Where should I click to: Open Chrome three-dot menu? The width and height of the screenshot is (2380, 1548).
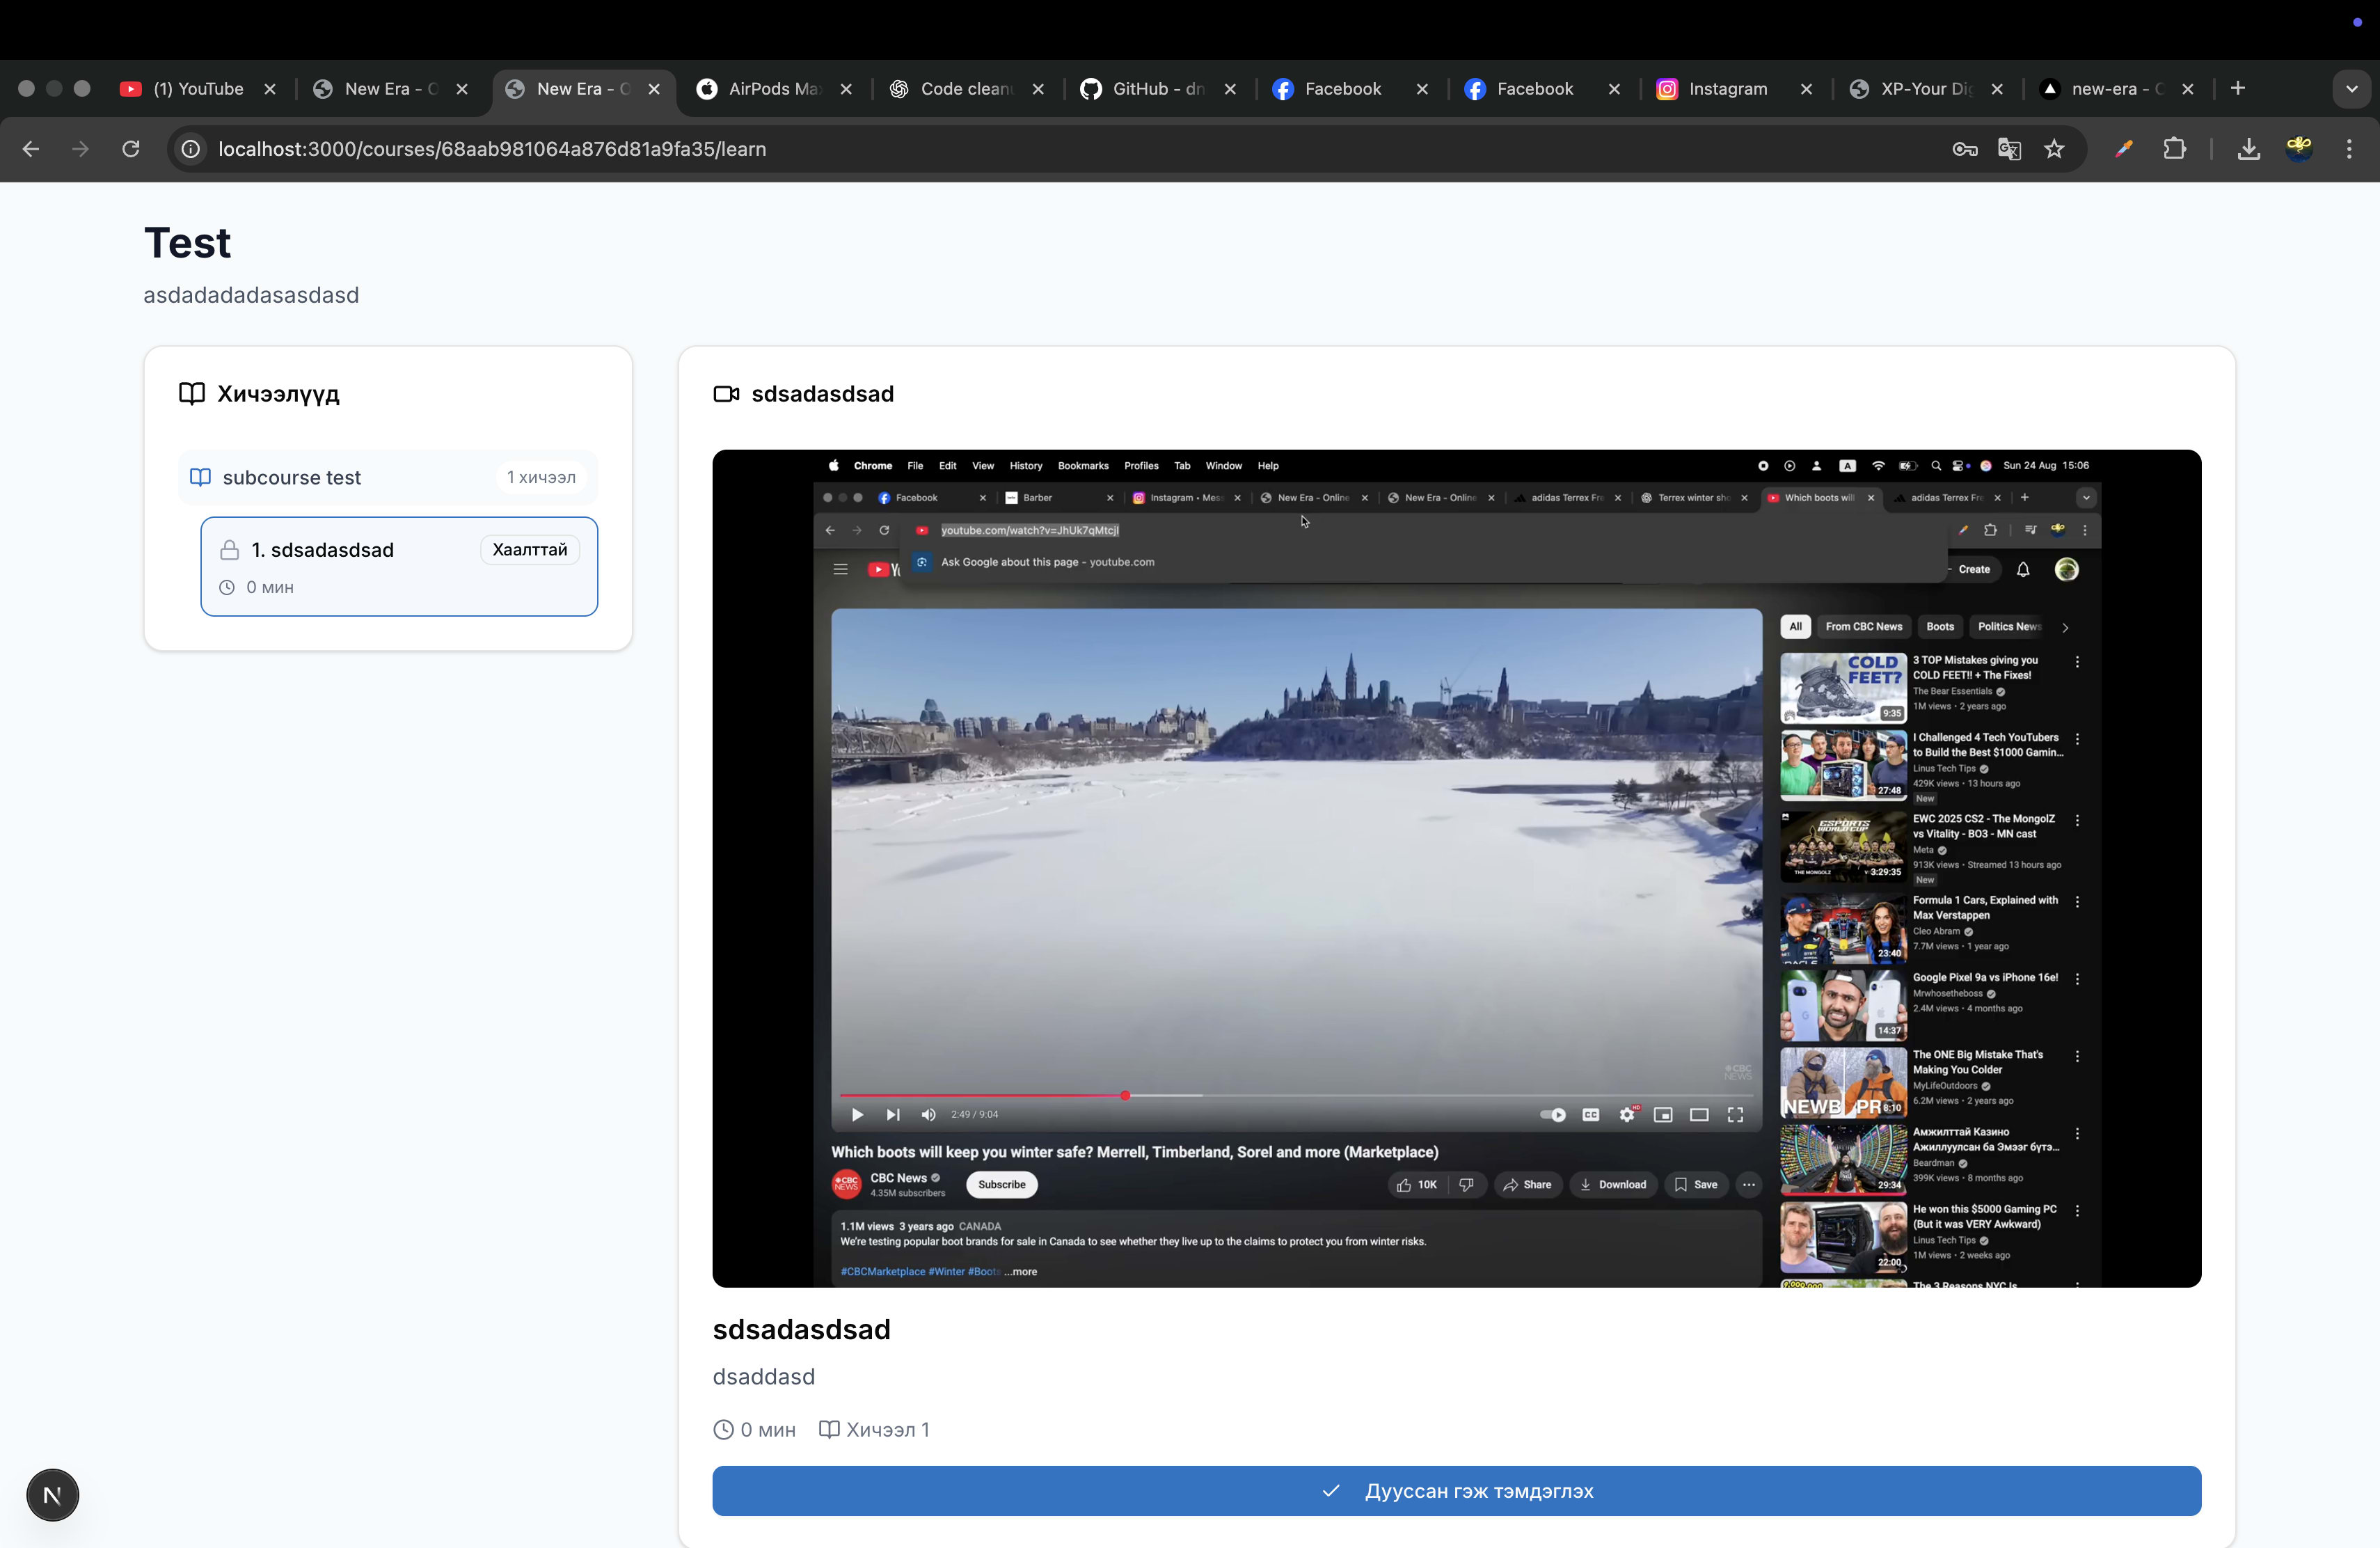click(2349, 149)
